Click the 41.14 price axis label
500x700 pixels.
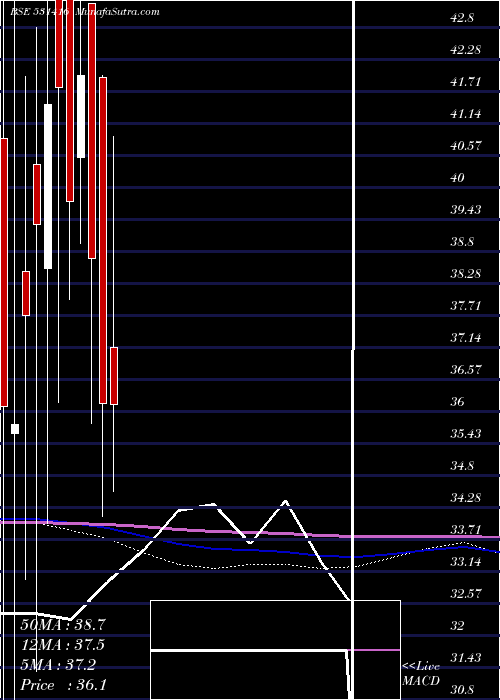[x=466, y=114]
